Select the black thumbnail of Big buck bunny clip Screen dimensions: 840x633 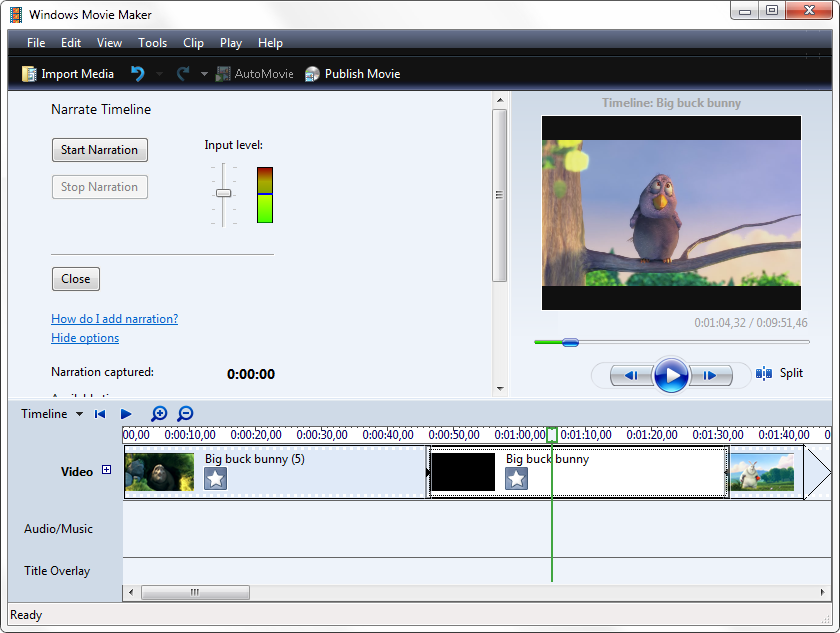463,472
